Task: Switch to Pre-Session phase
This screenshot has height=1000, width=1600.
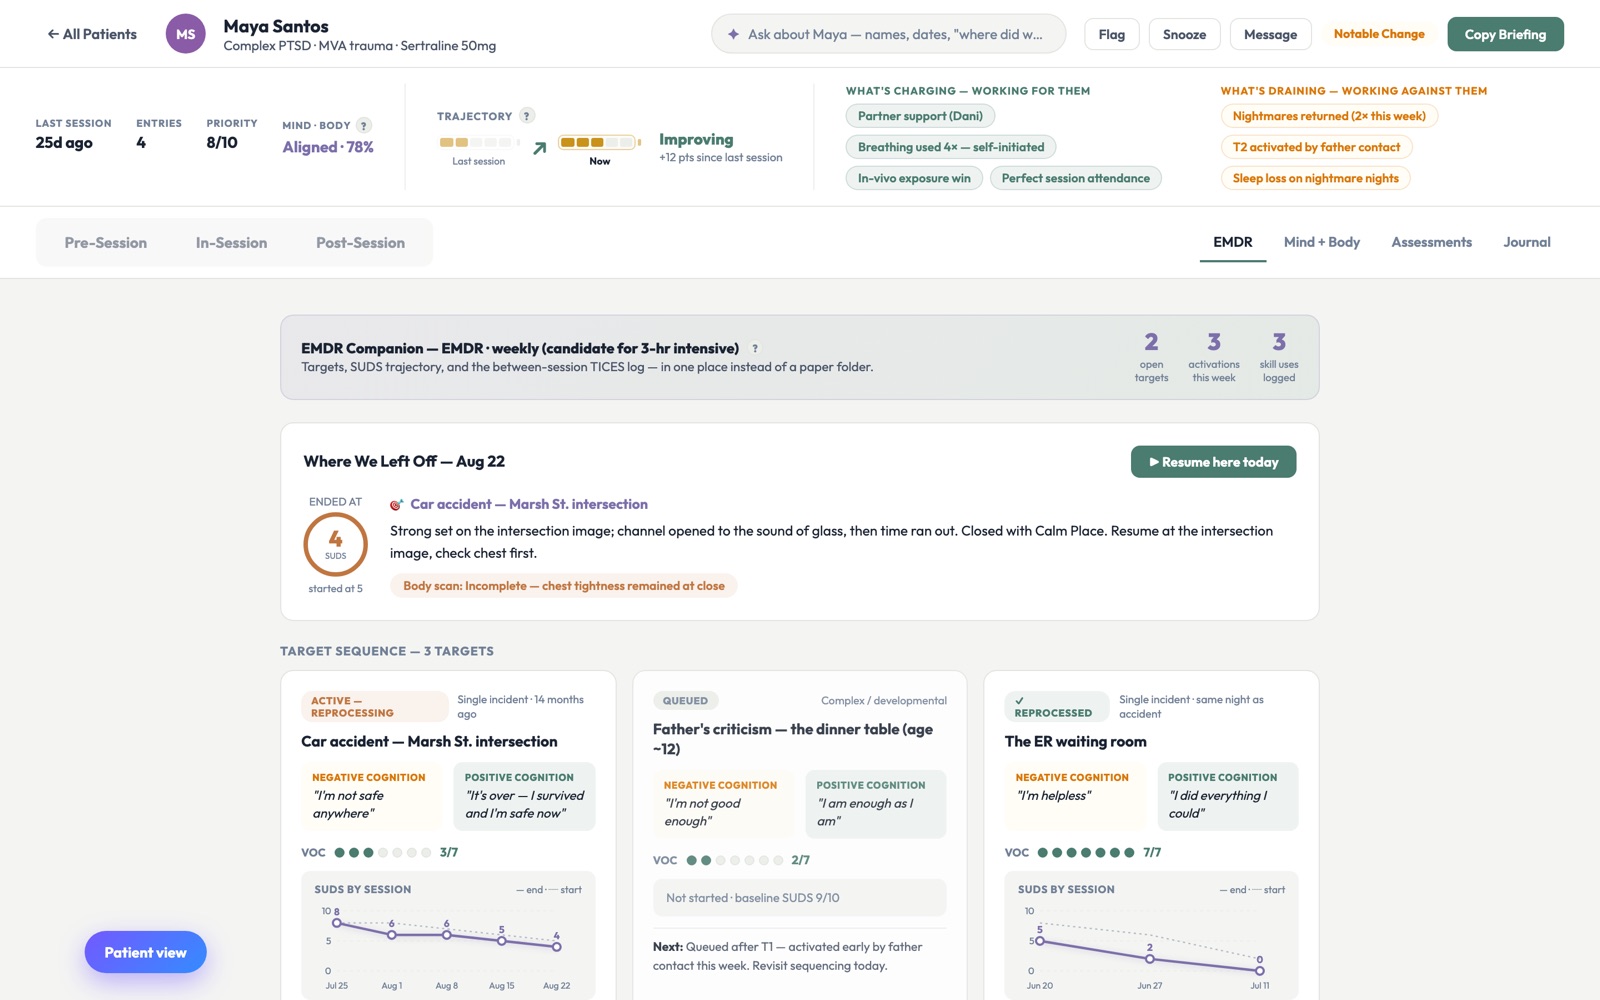Action: point(106,243)
